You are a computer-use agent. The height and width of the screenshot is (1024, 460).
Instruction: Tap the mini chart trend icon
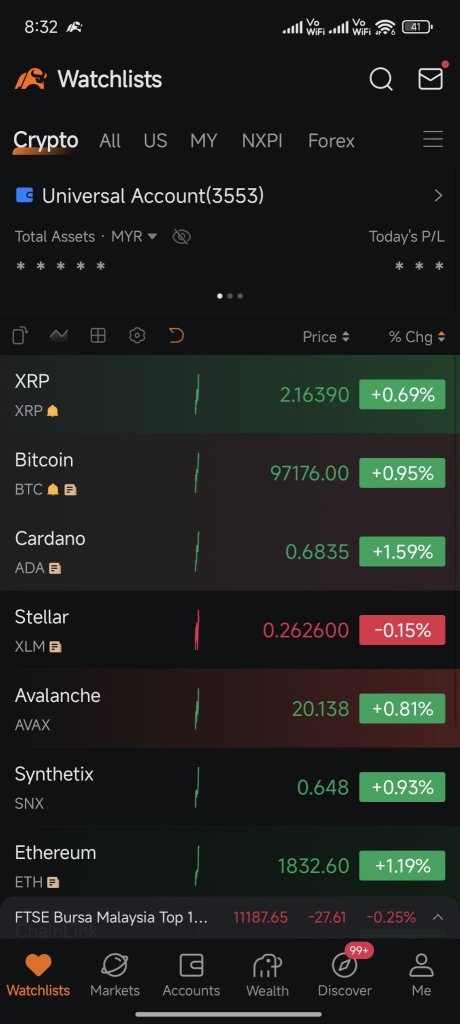point(59,336)
